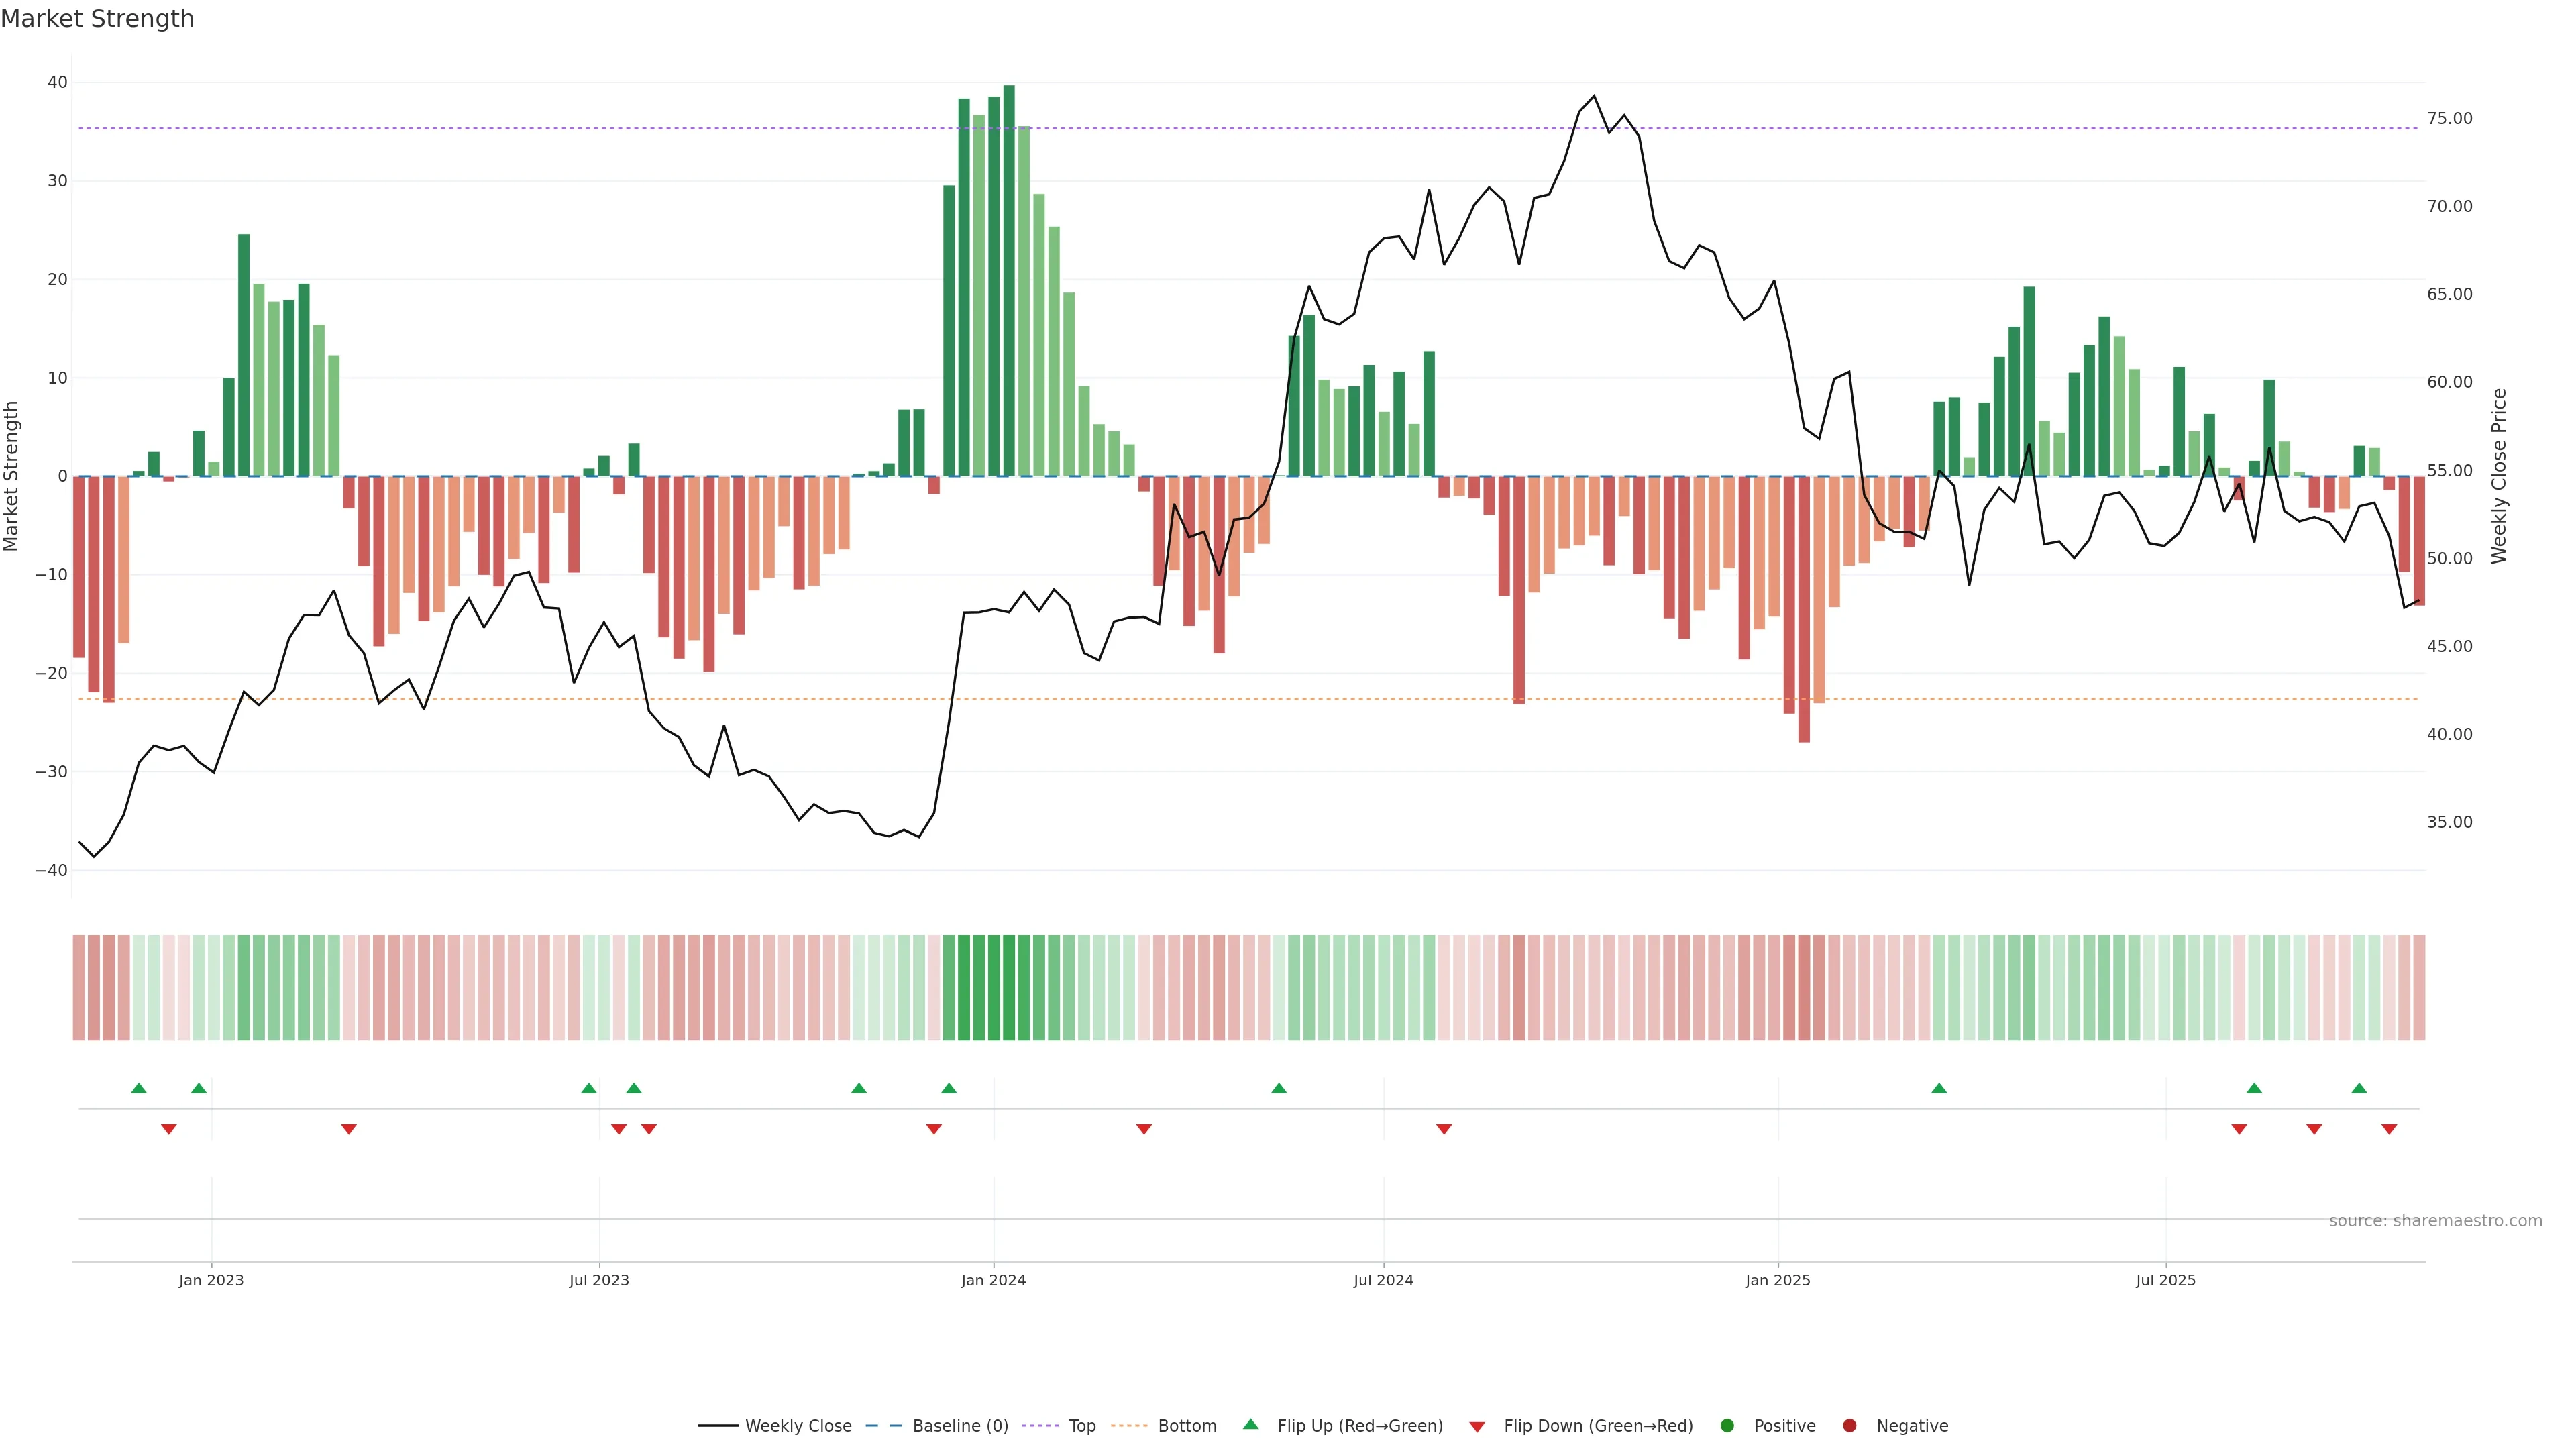Click the source: sharemaestro.com text
The width and height of the screenshot is (2576, 1449).
2435,1220
